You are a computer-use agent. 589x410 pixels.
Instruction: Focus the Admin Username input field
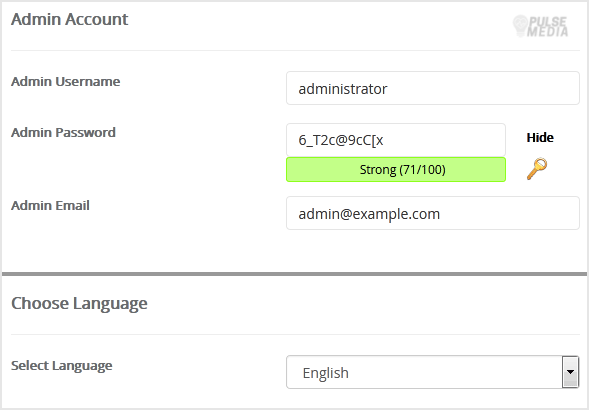433,88
